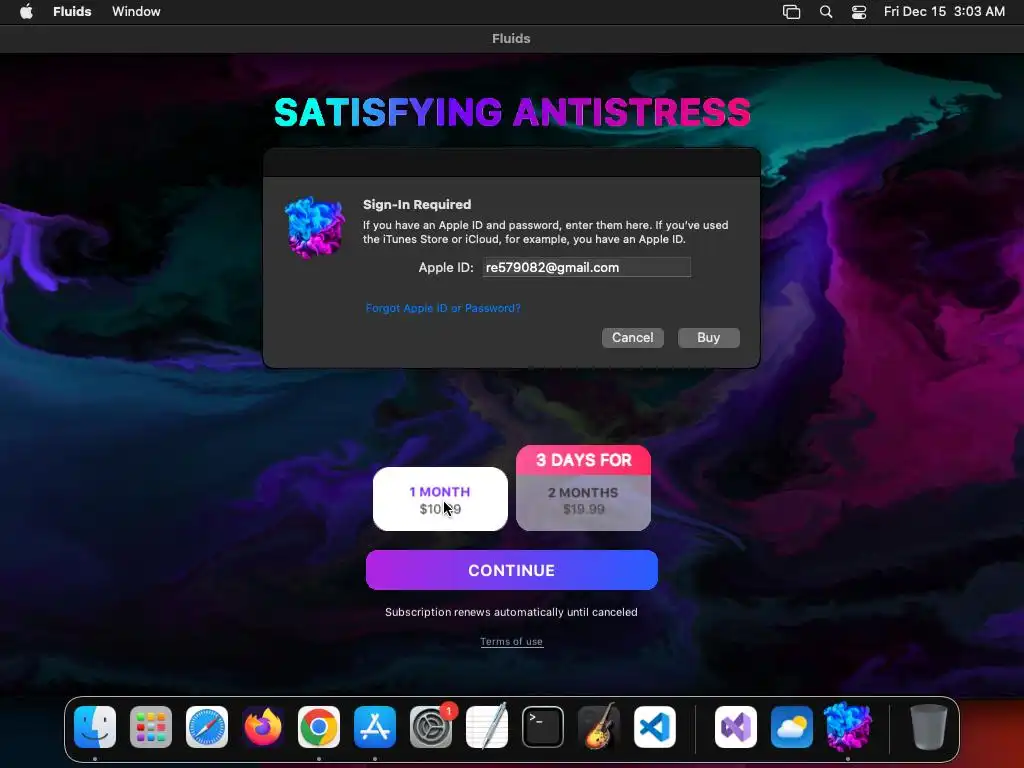The width and height of the screenshot is (1024, 768).
Task: Click the Fluids app icon in the Dock
Action: [x=848, y=726]
